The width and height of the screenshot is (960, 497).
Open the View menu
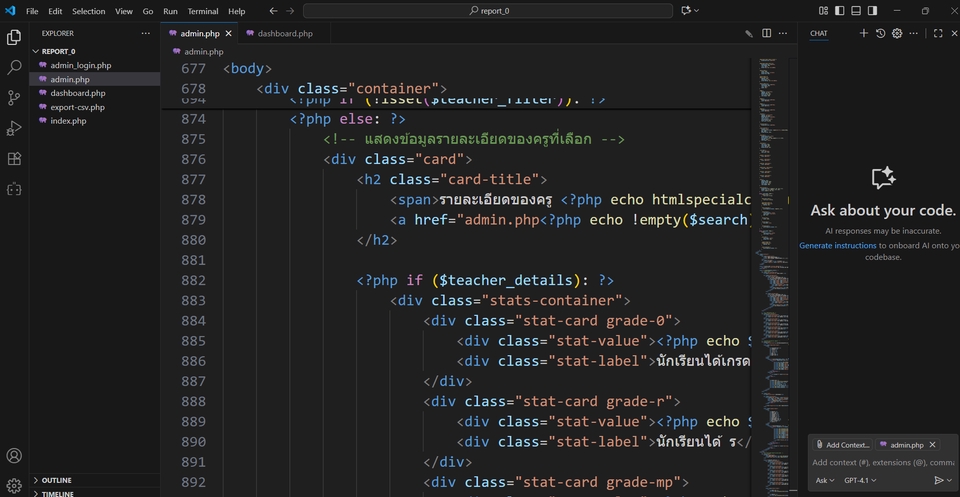tap(124, 11)
